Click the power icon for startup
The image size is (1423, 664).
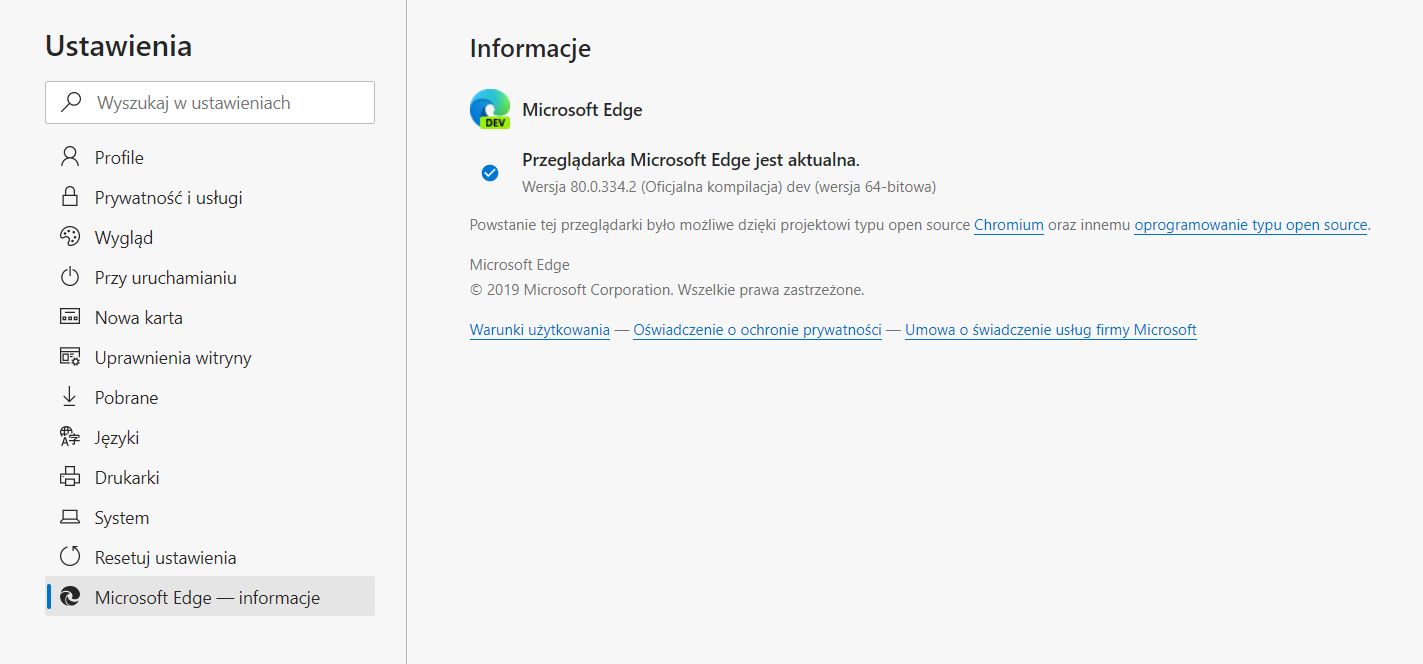click(69, 277)
